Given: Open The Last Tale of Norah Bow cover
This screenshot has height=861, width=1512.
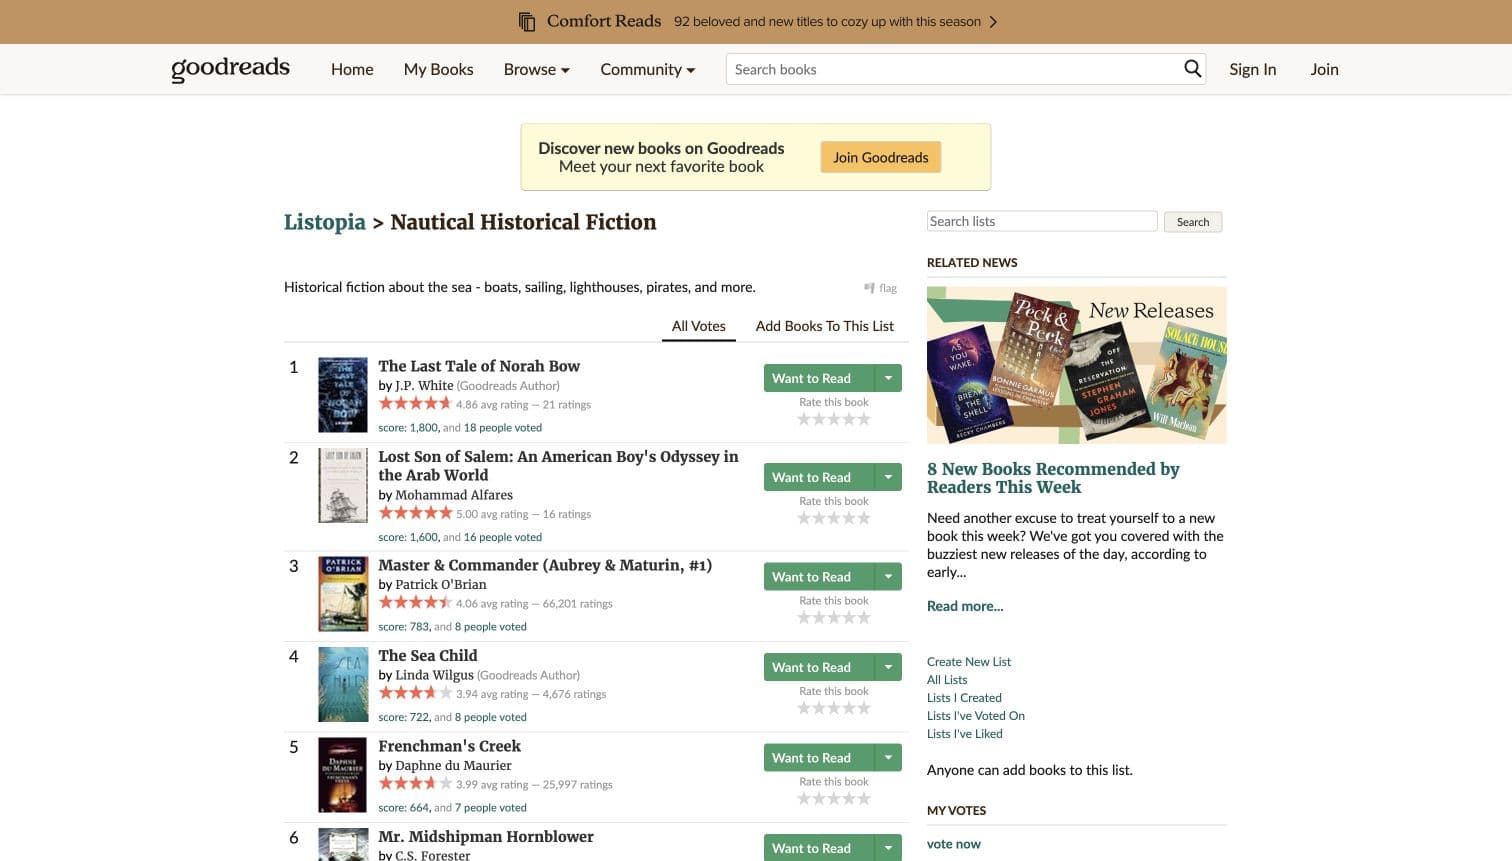Looking at the screenshot, I should click(x=343, y=395).
